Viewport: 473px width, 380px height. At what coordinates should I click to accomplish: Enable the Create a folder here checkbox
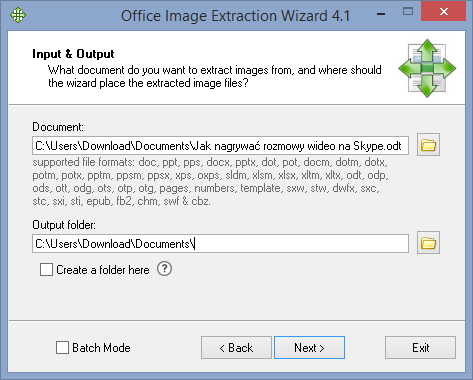[x=46, y=269]
